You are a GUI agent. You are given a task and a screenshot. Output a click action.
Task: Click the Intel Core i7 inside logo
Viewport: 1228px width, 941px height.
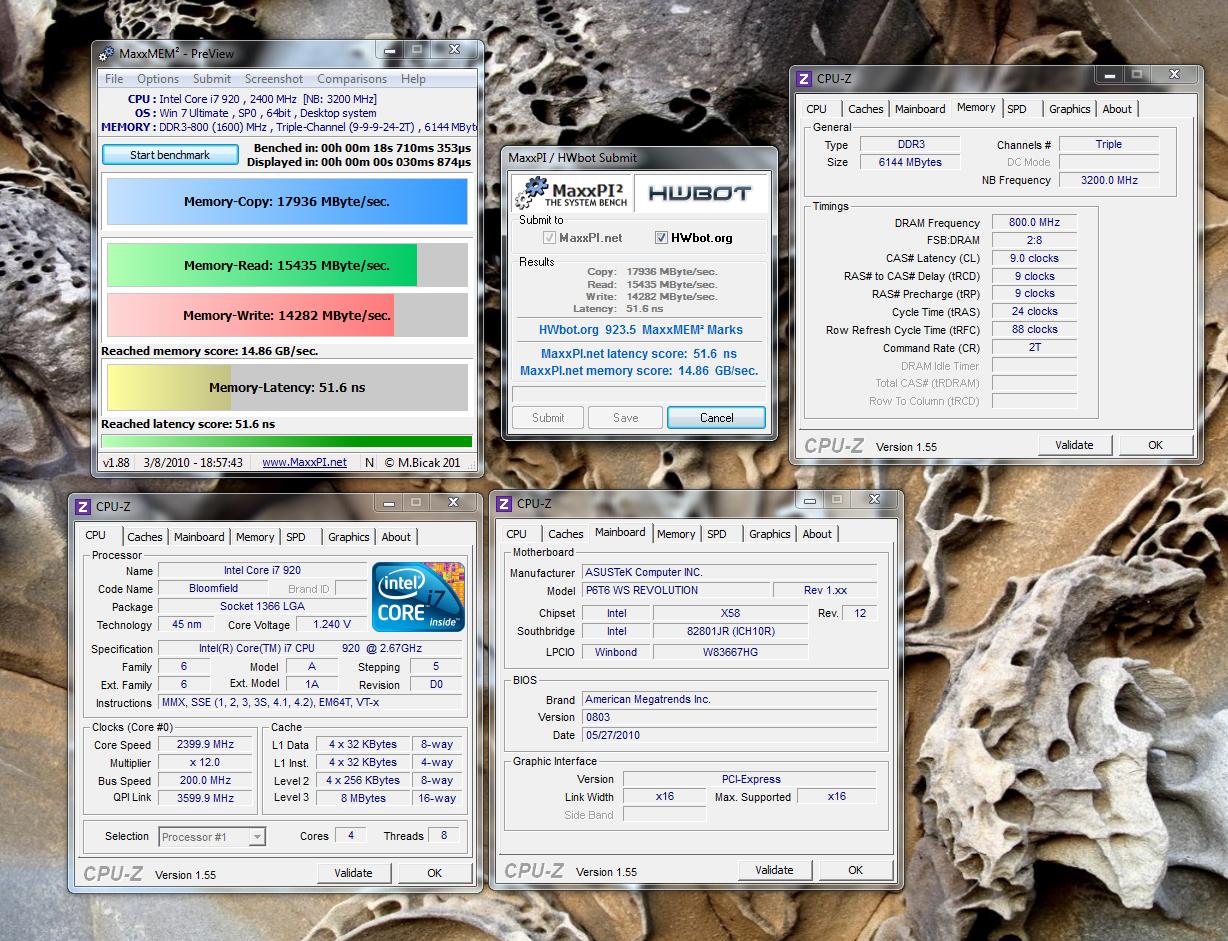click(x=418, y=597)
